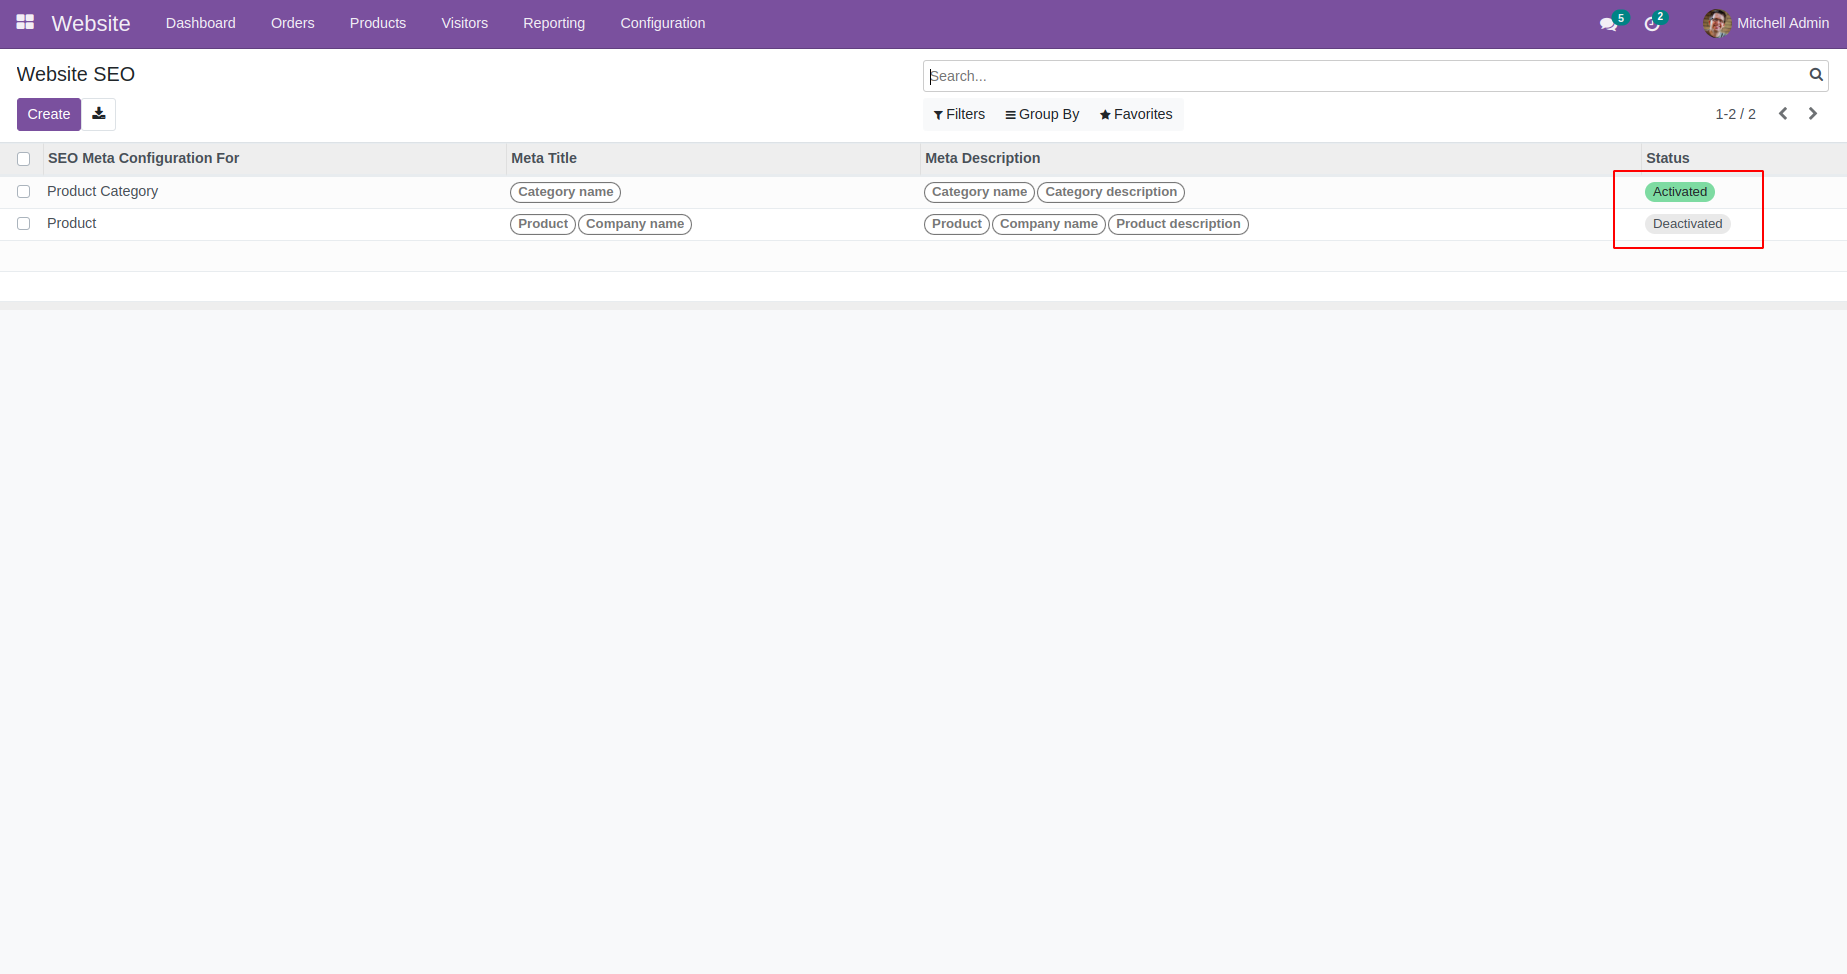The height and width of the screenshot is (974, 1847).
Task: Open the Configuration menu
Action: 663,23
